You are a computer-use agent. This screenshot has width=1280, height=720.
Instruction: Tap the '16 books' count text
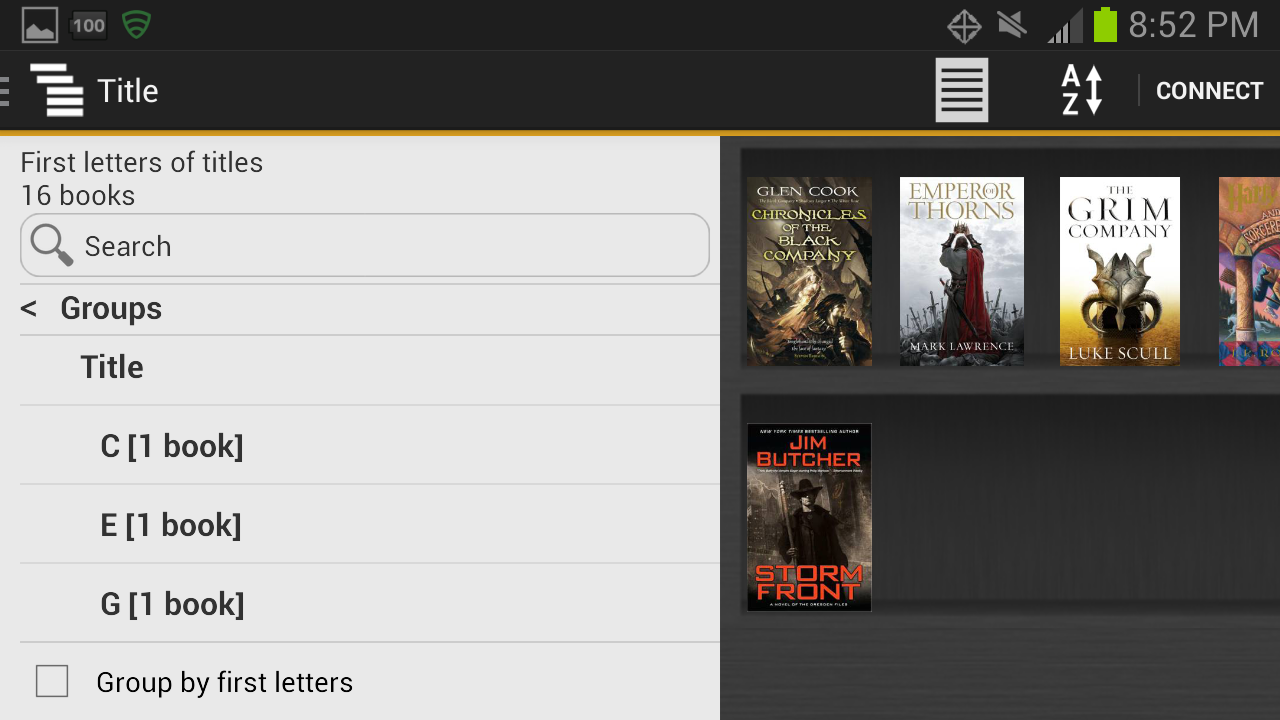[78, 195]
